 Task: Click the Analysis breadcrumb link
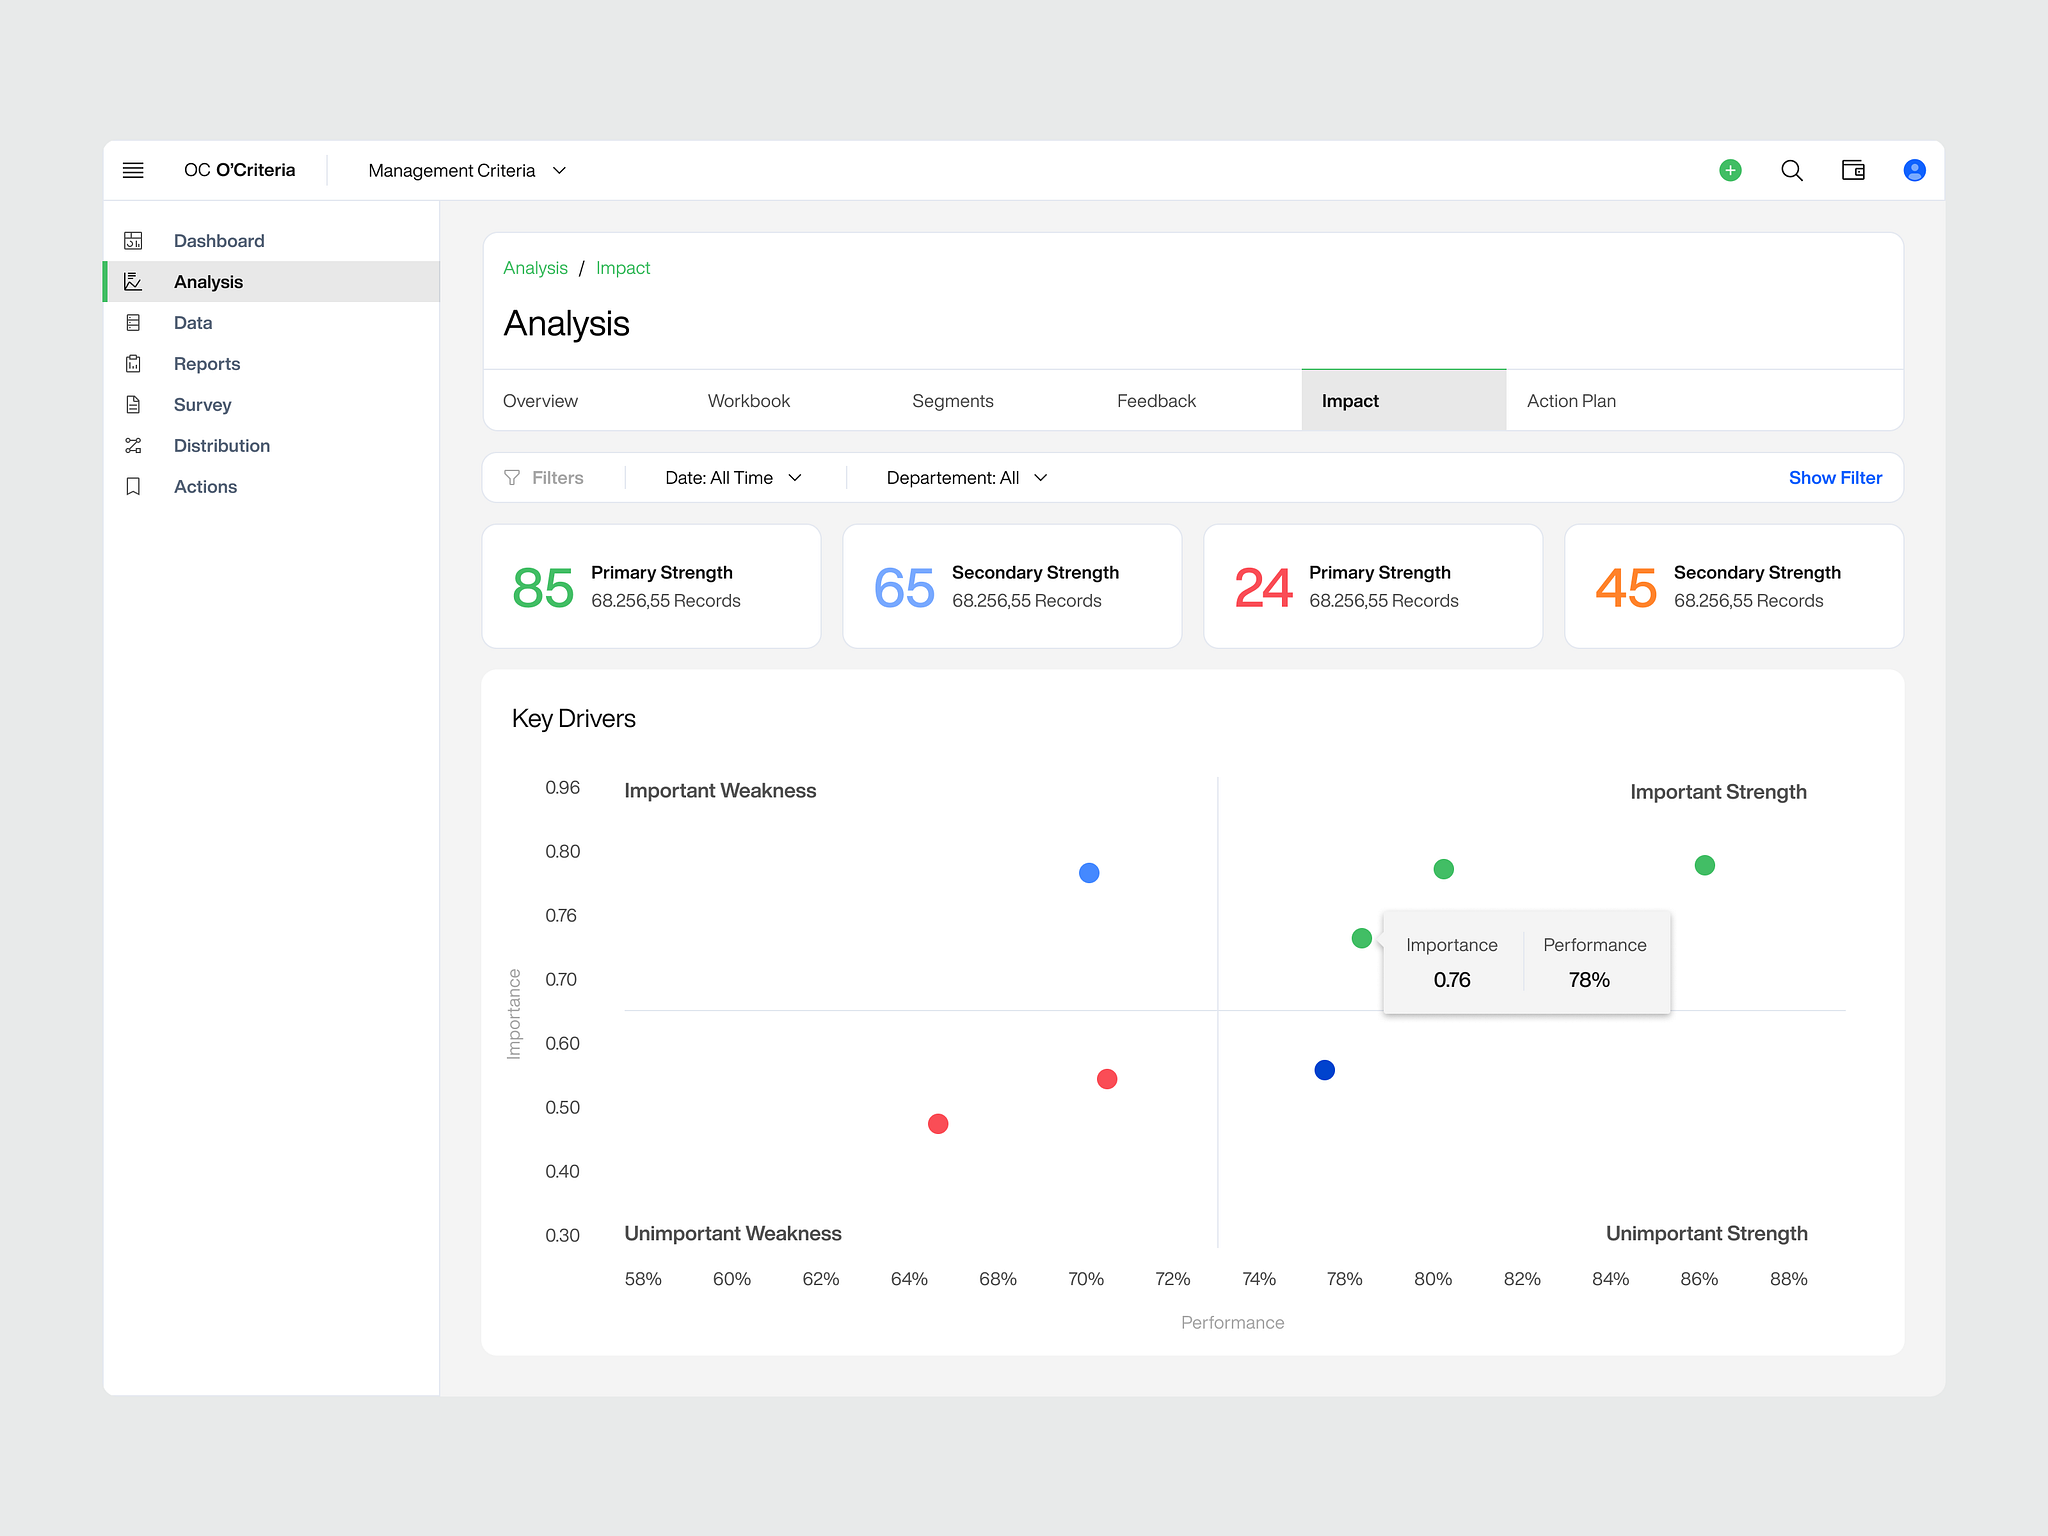(535, 267)
